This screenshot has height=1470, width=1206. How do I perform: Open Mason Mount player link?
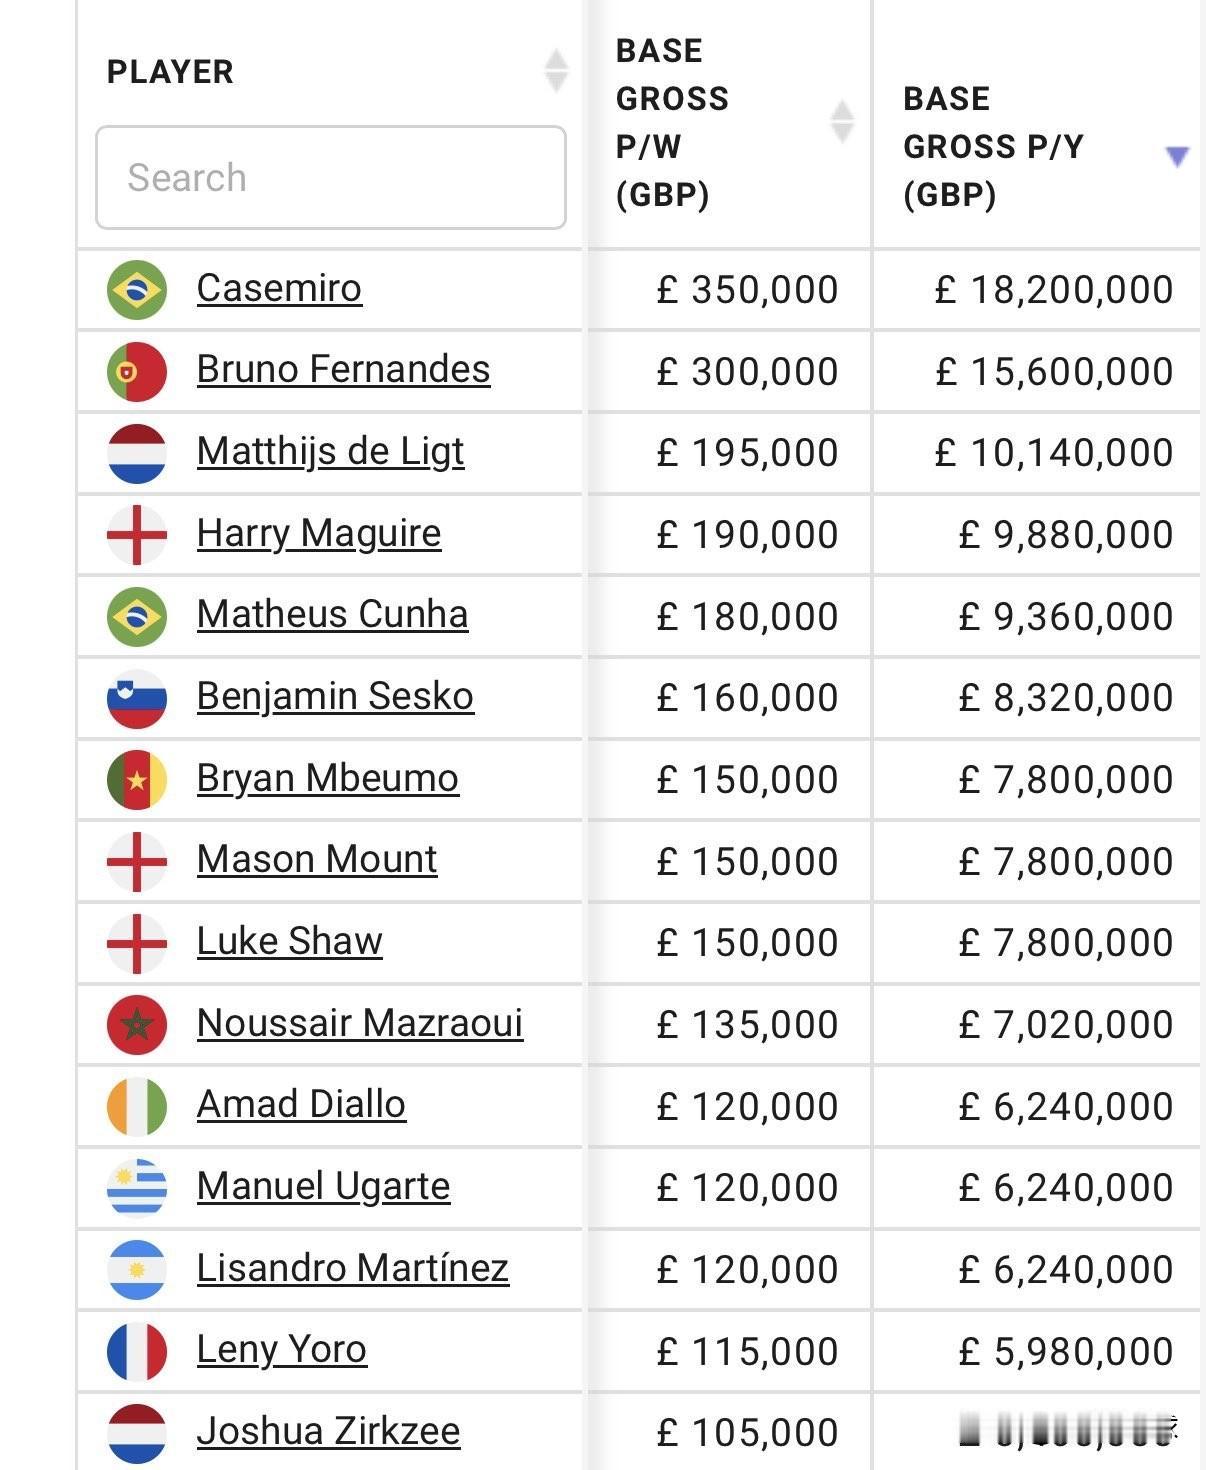(316, 859)
